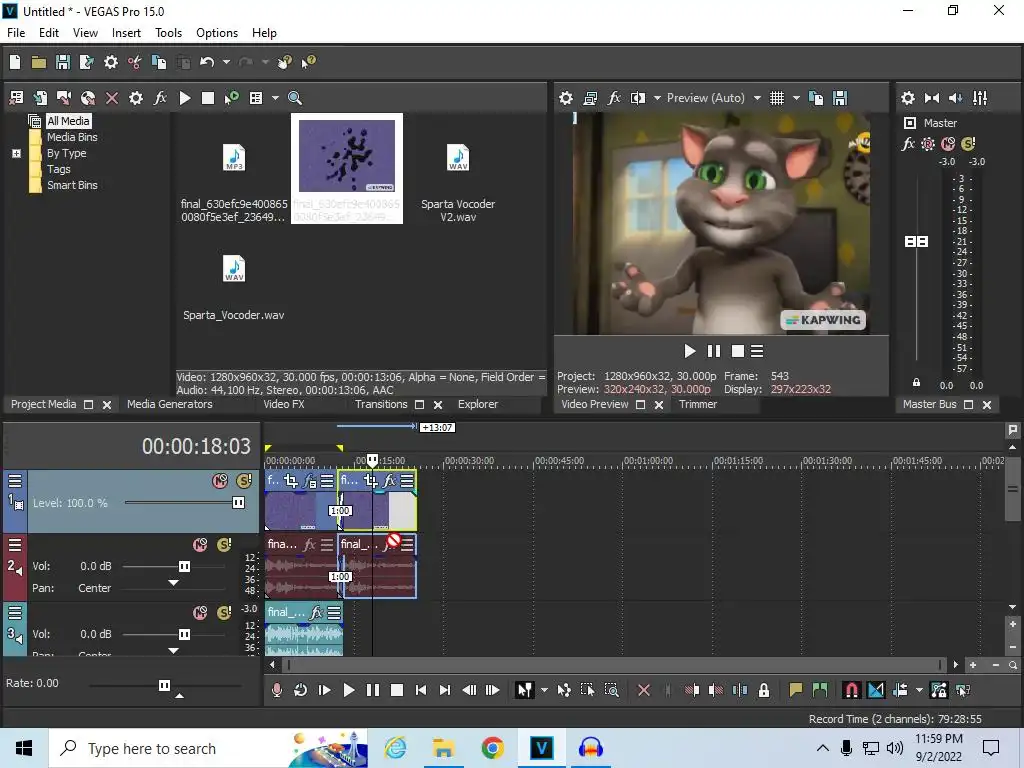
Task: Open event FX on track 3 clip
Action: (316, 613)
